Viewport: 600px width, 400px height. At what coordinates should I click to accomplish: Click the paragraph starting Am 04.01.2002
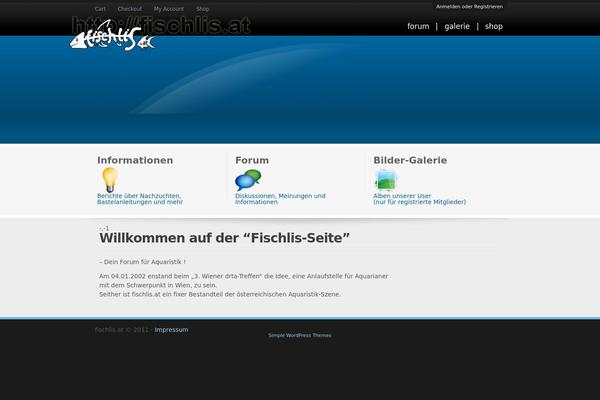pos(244,281)
